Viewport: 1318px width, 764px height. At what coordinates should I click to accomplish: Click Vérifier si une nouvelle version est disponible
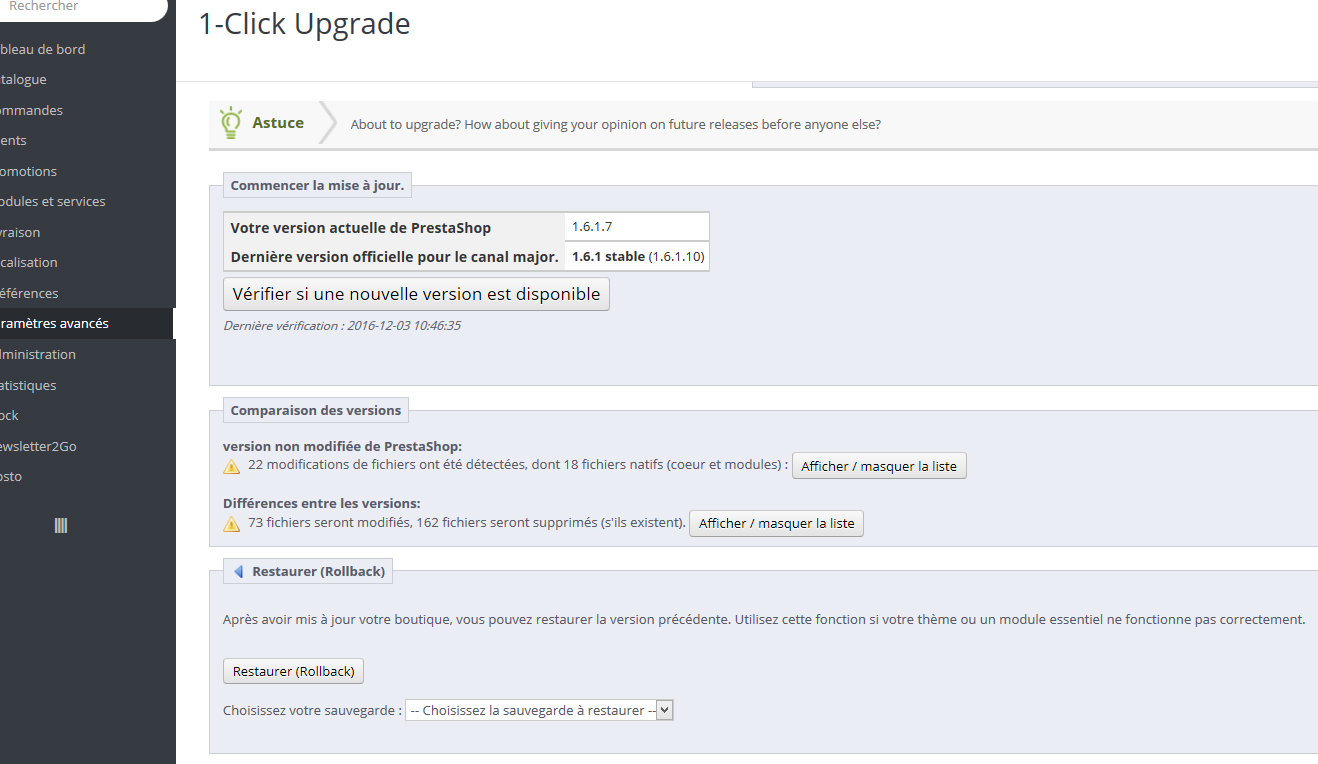(416, 294)
